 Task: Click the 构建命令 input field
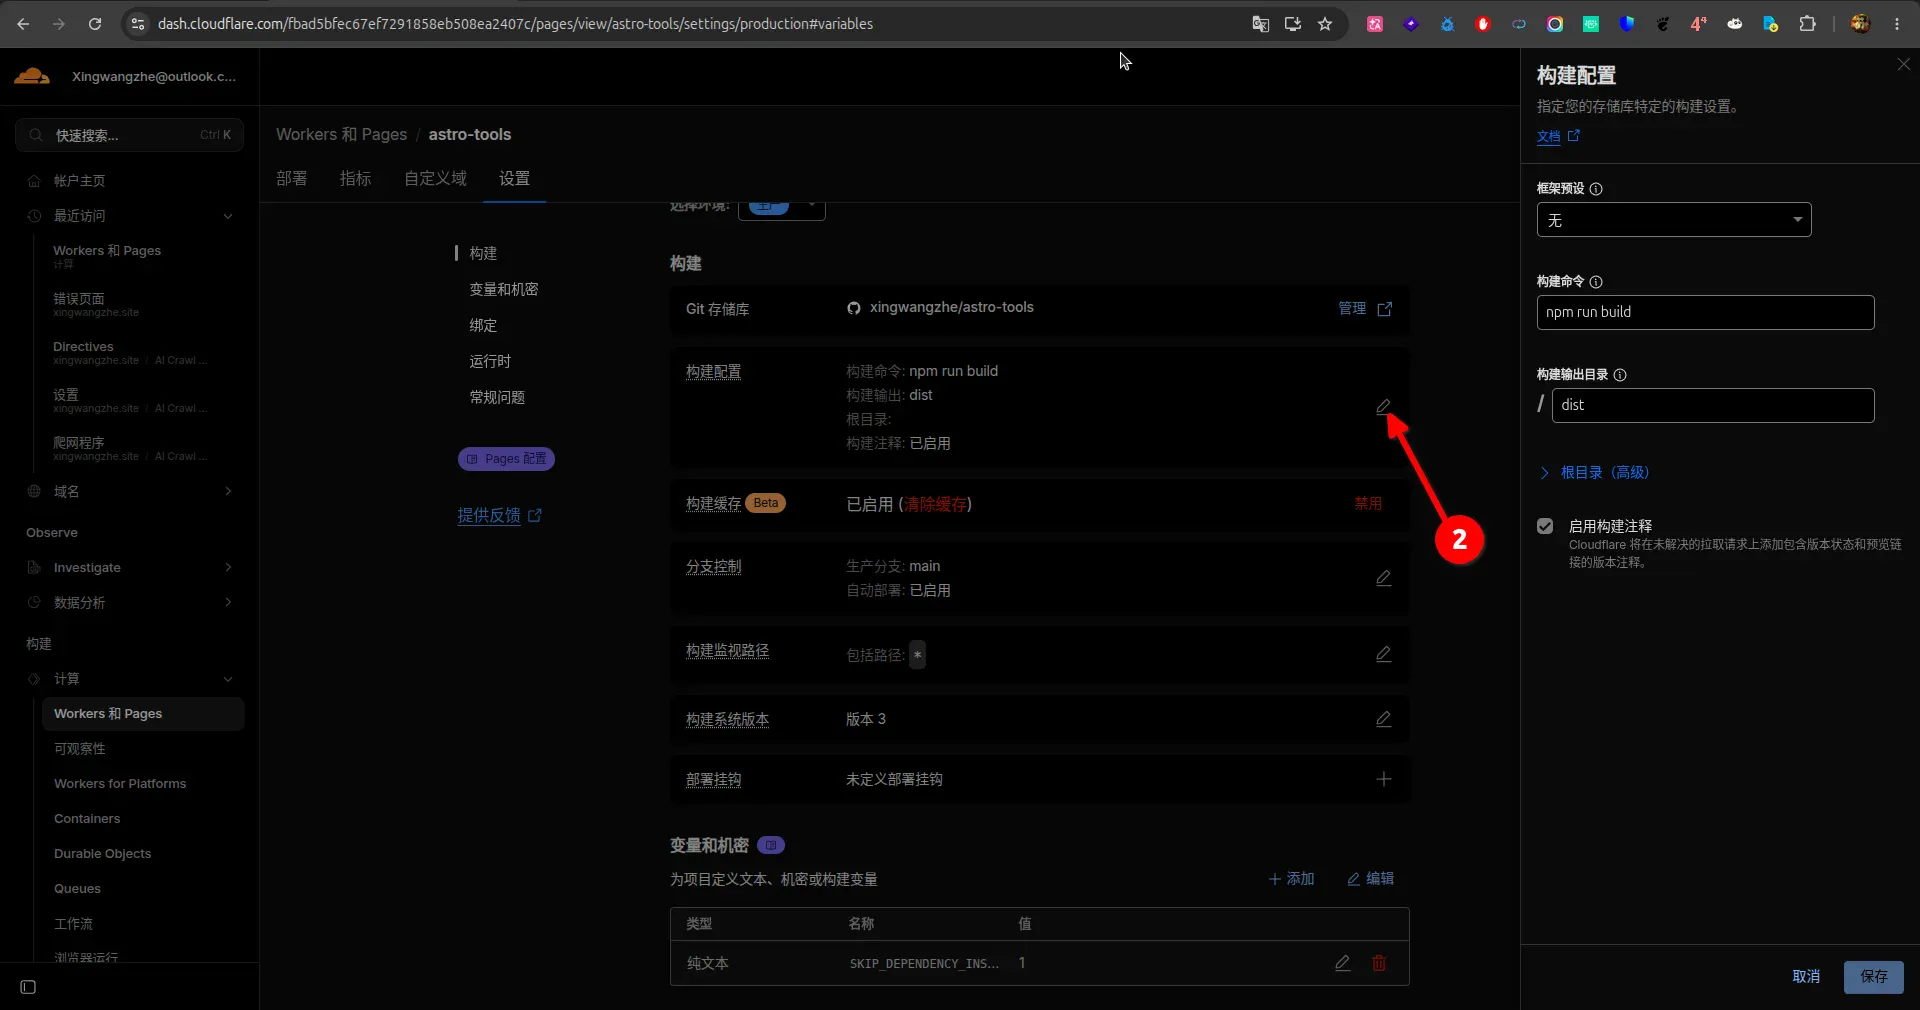pos(1705,312)
